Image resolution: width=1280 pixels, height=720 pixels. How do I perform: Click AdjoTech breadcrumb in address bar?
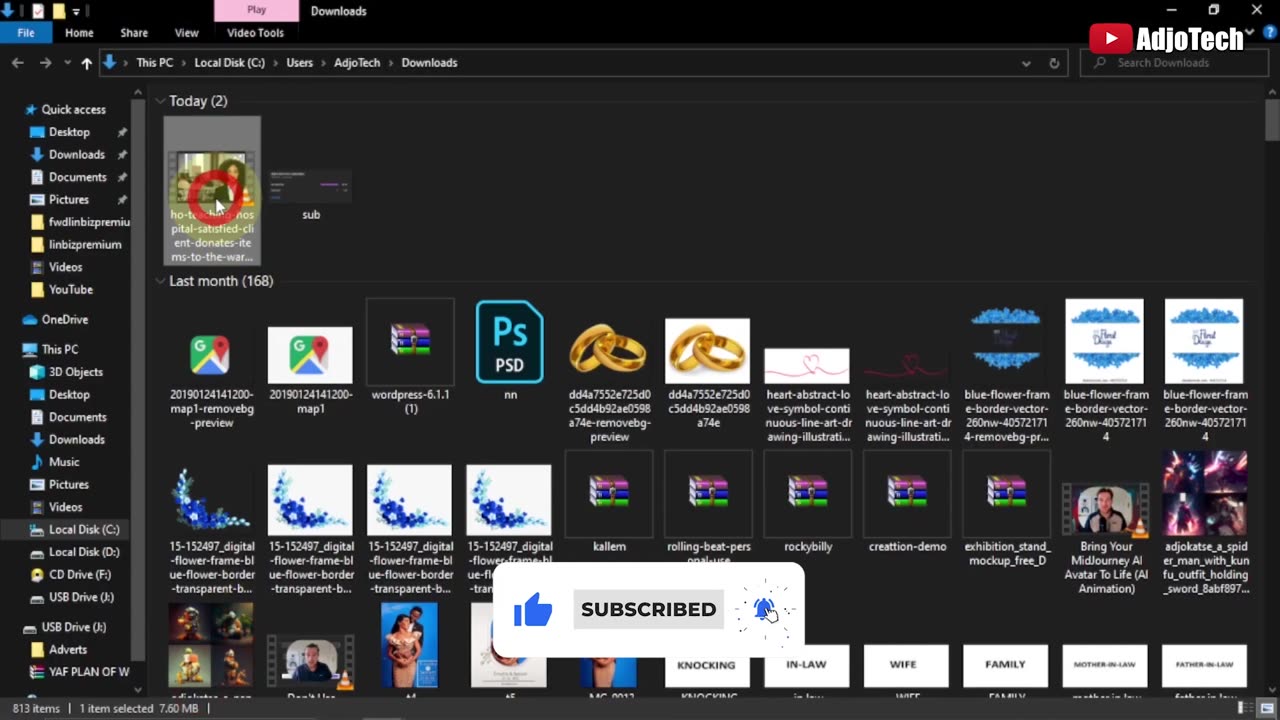[357, 63]
